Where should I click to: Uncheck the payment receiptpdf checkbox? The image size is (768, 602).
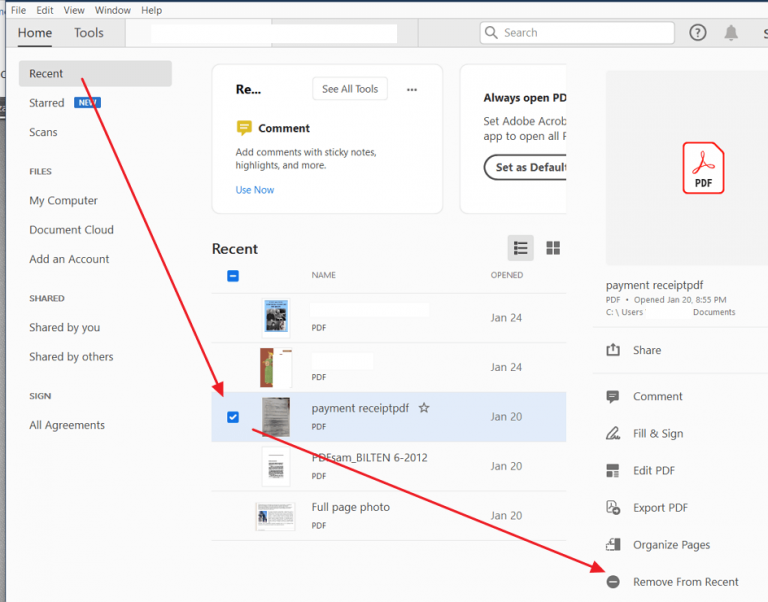point(233,417)
